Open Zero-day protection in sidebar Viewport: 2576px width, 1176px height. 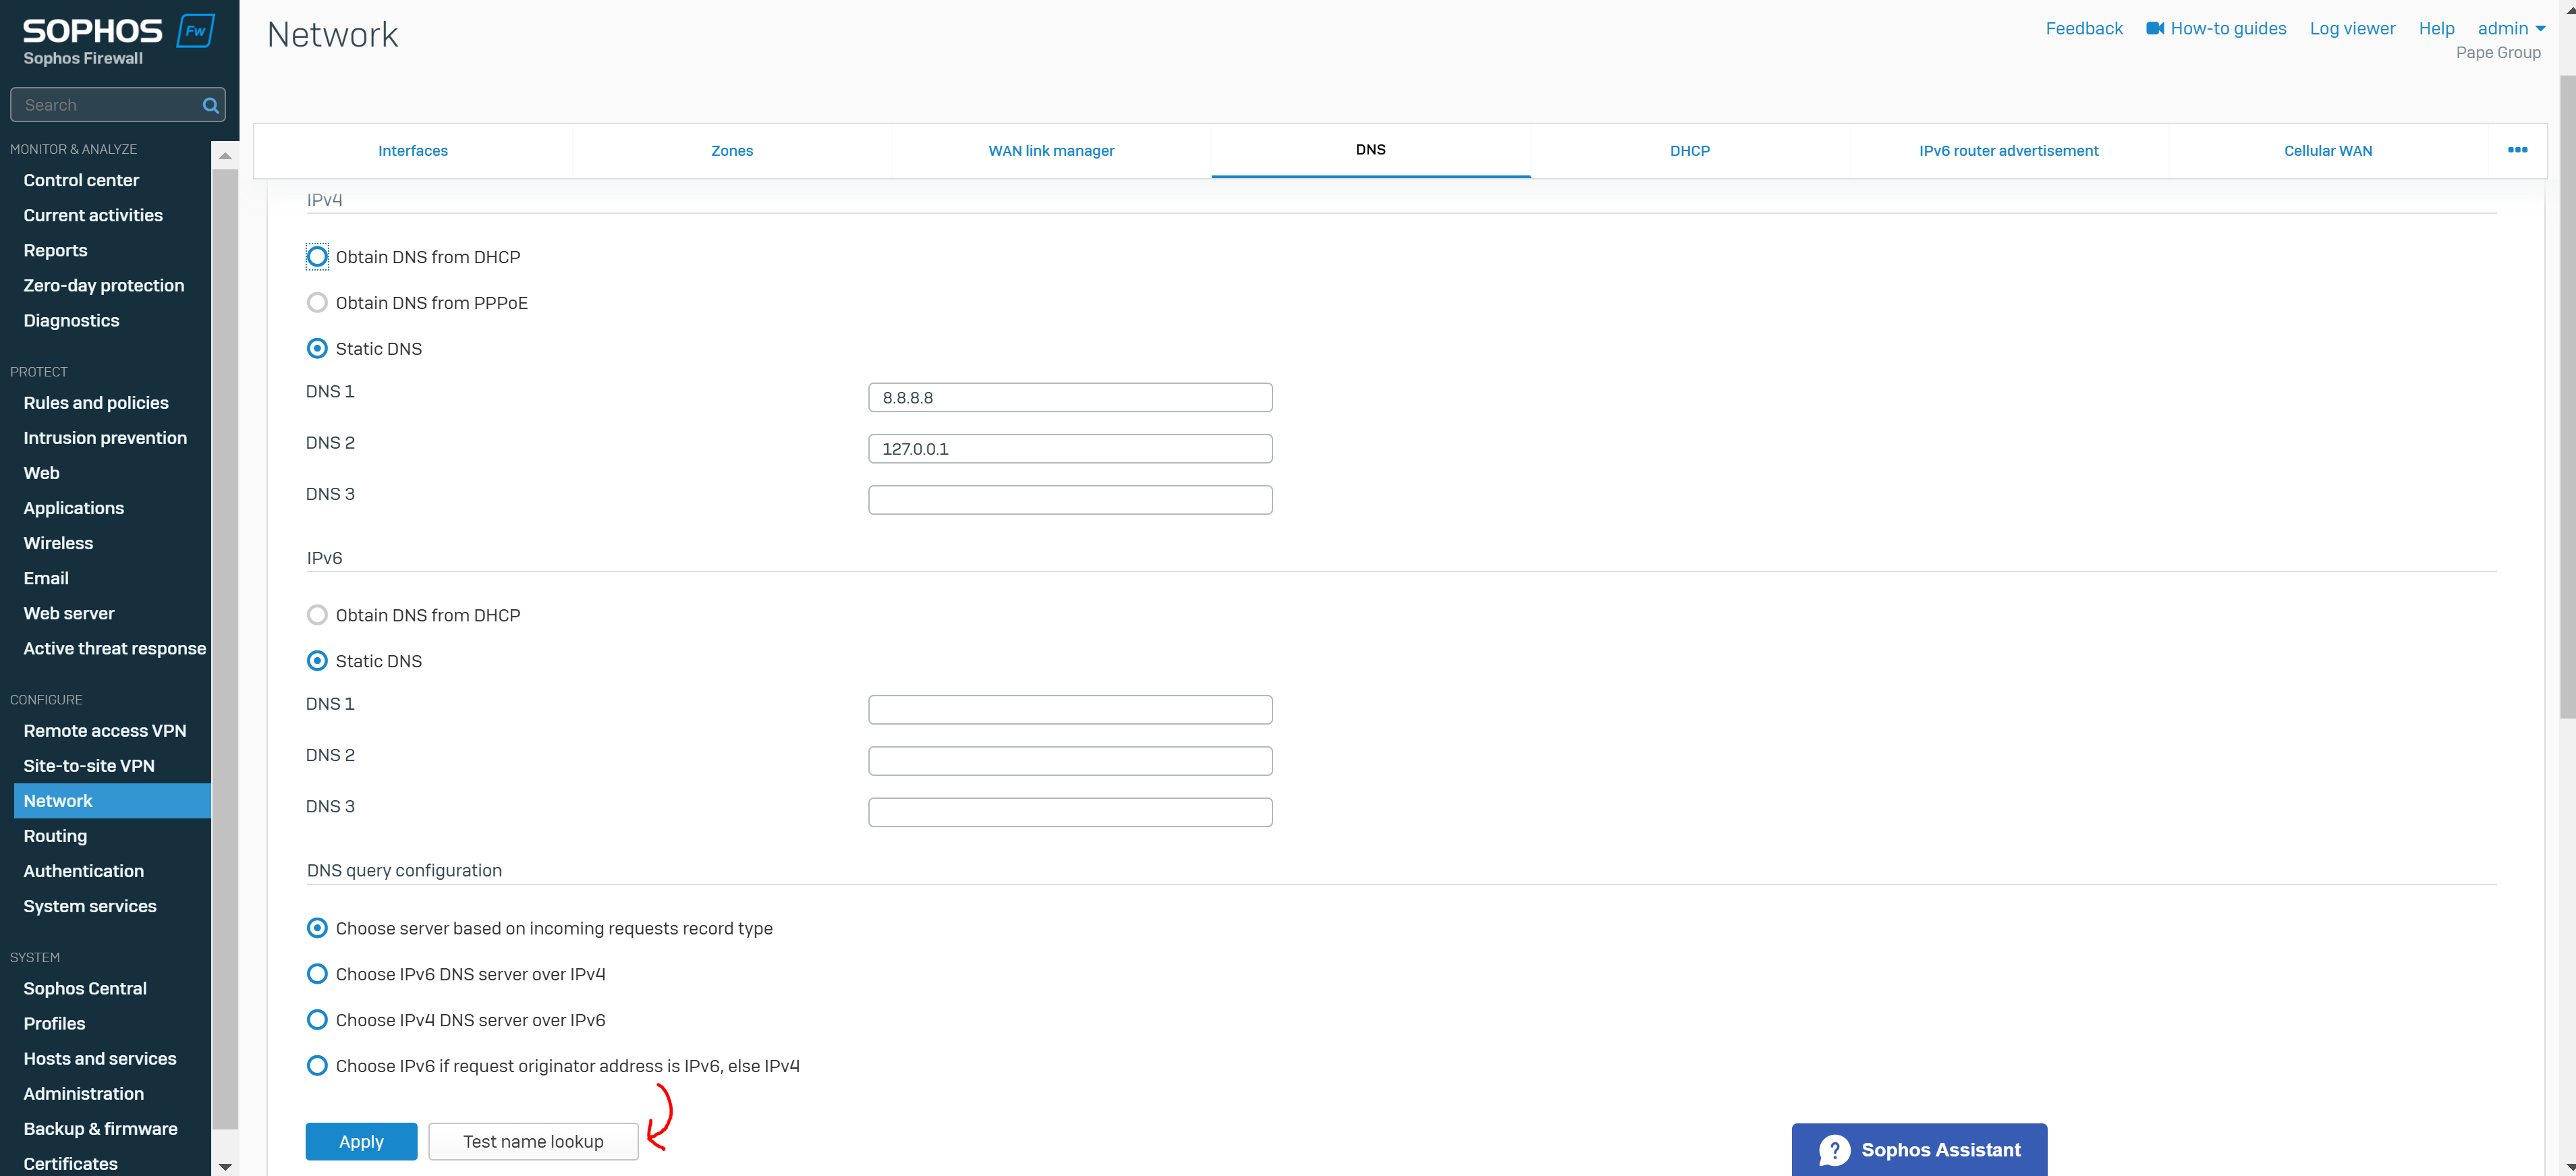pos(104,285)
